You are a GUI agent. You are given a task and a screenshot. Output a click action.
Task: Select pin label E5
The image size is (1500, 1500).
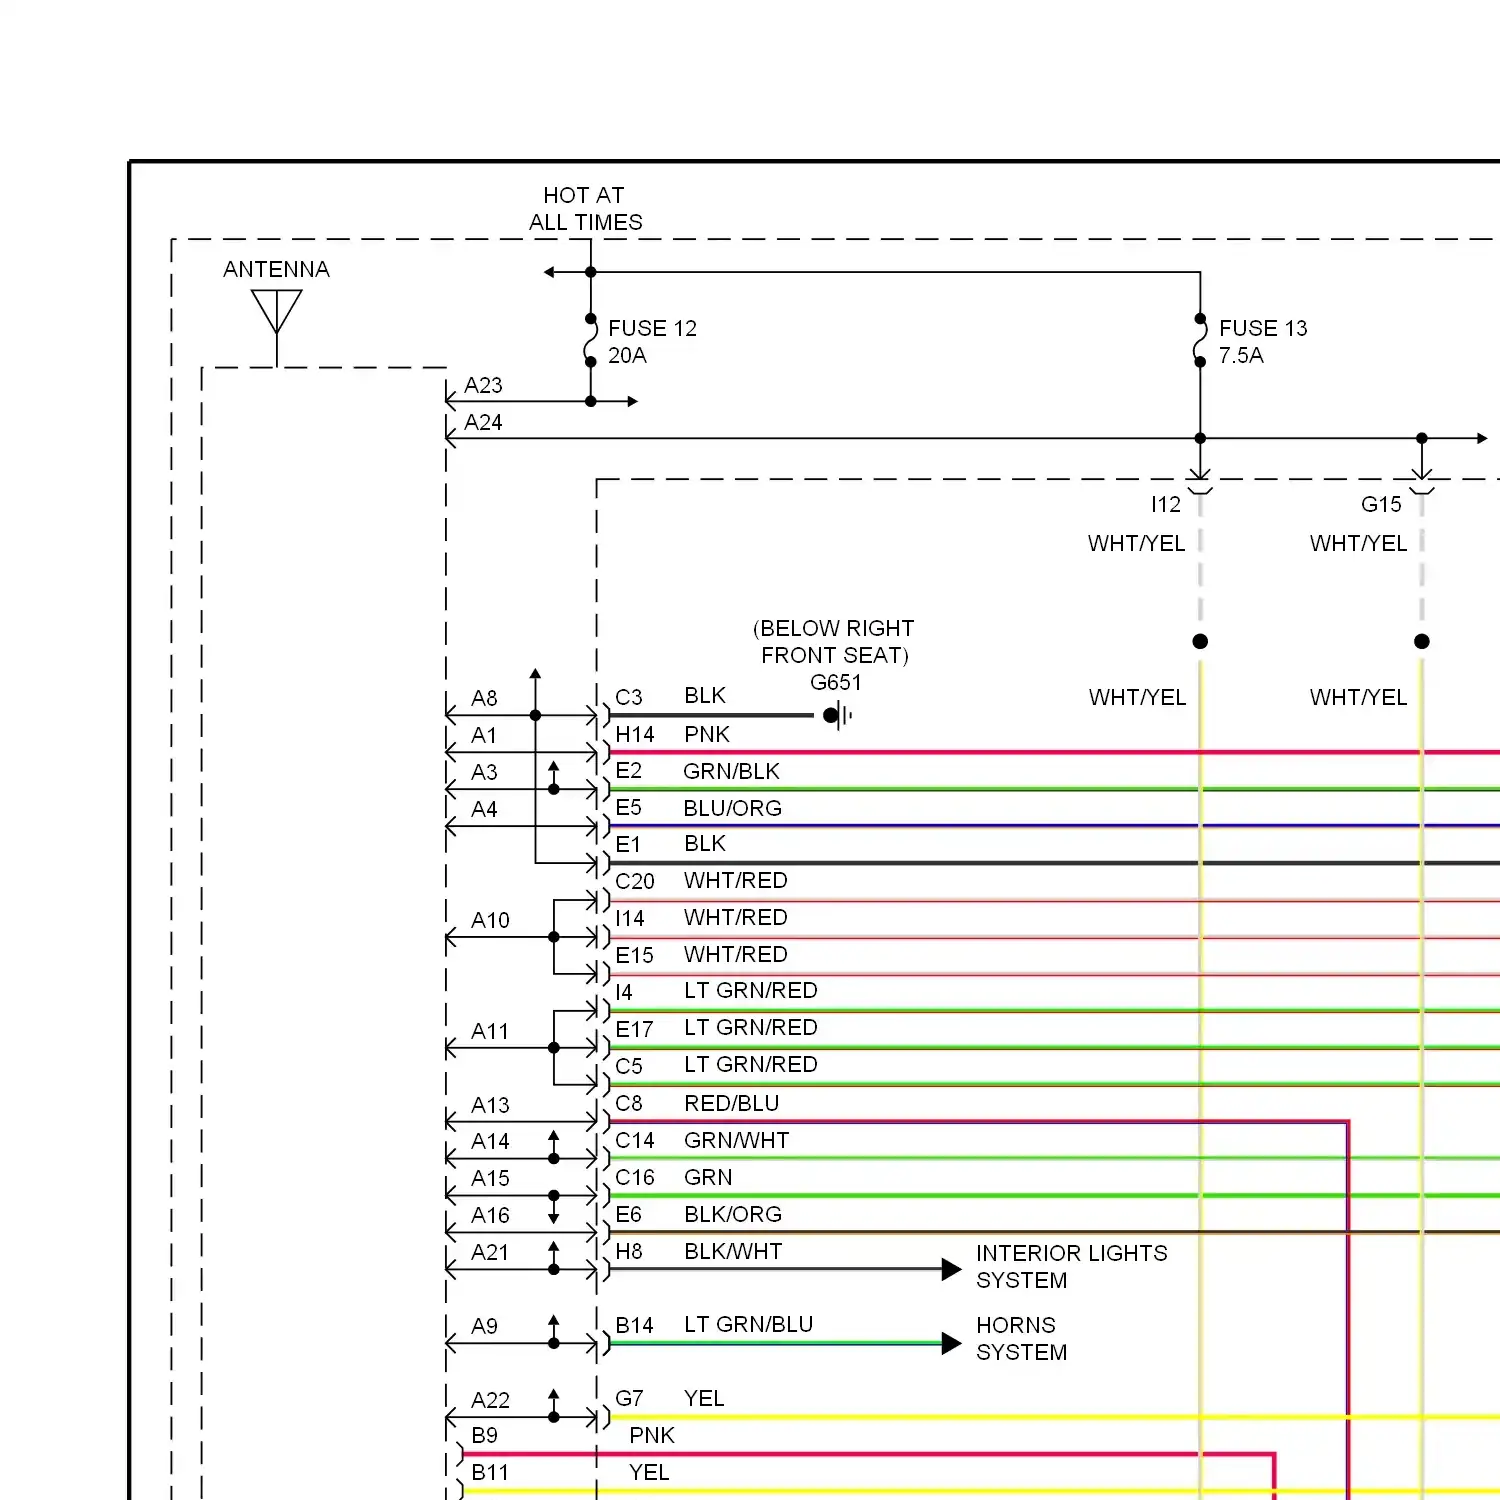(629, 807)
